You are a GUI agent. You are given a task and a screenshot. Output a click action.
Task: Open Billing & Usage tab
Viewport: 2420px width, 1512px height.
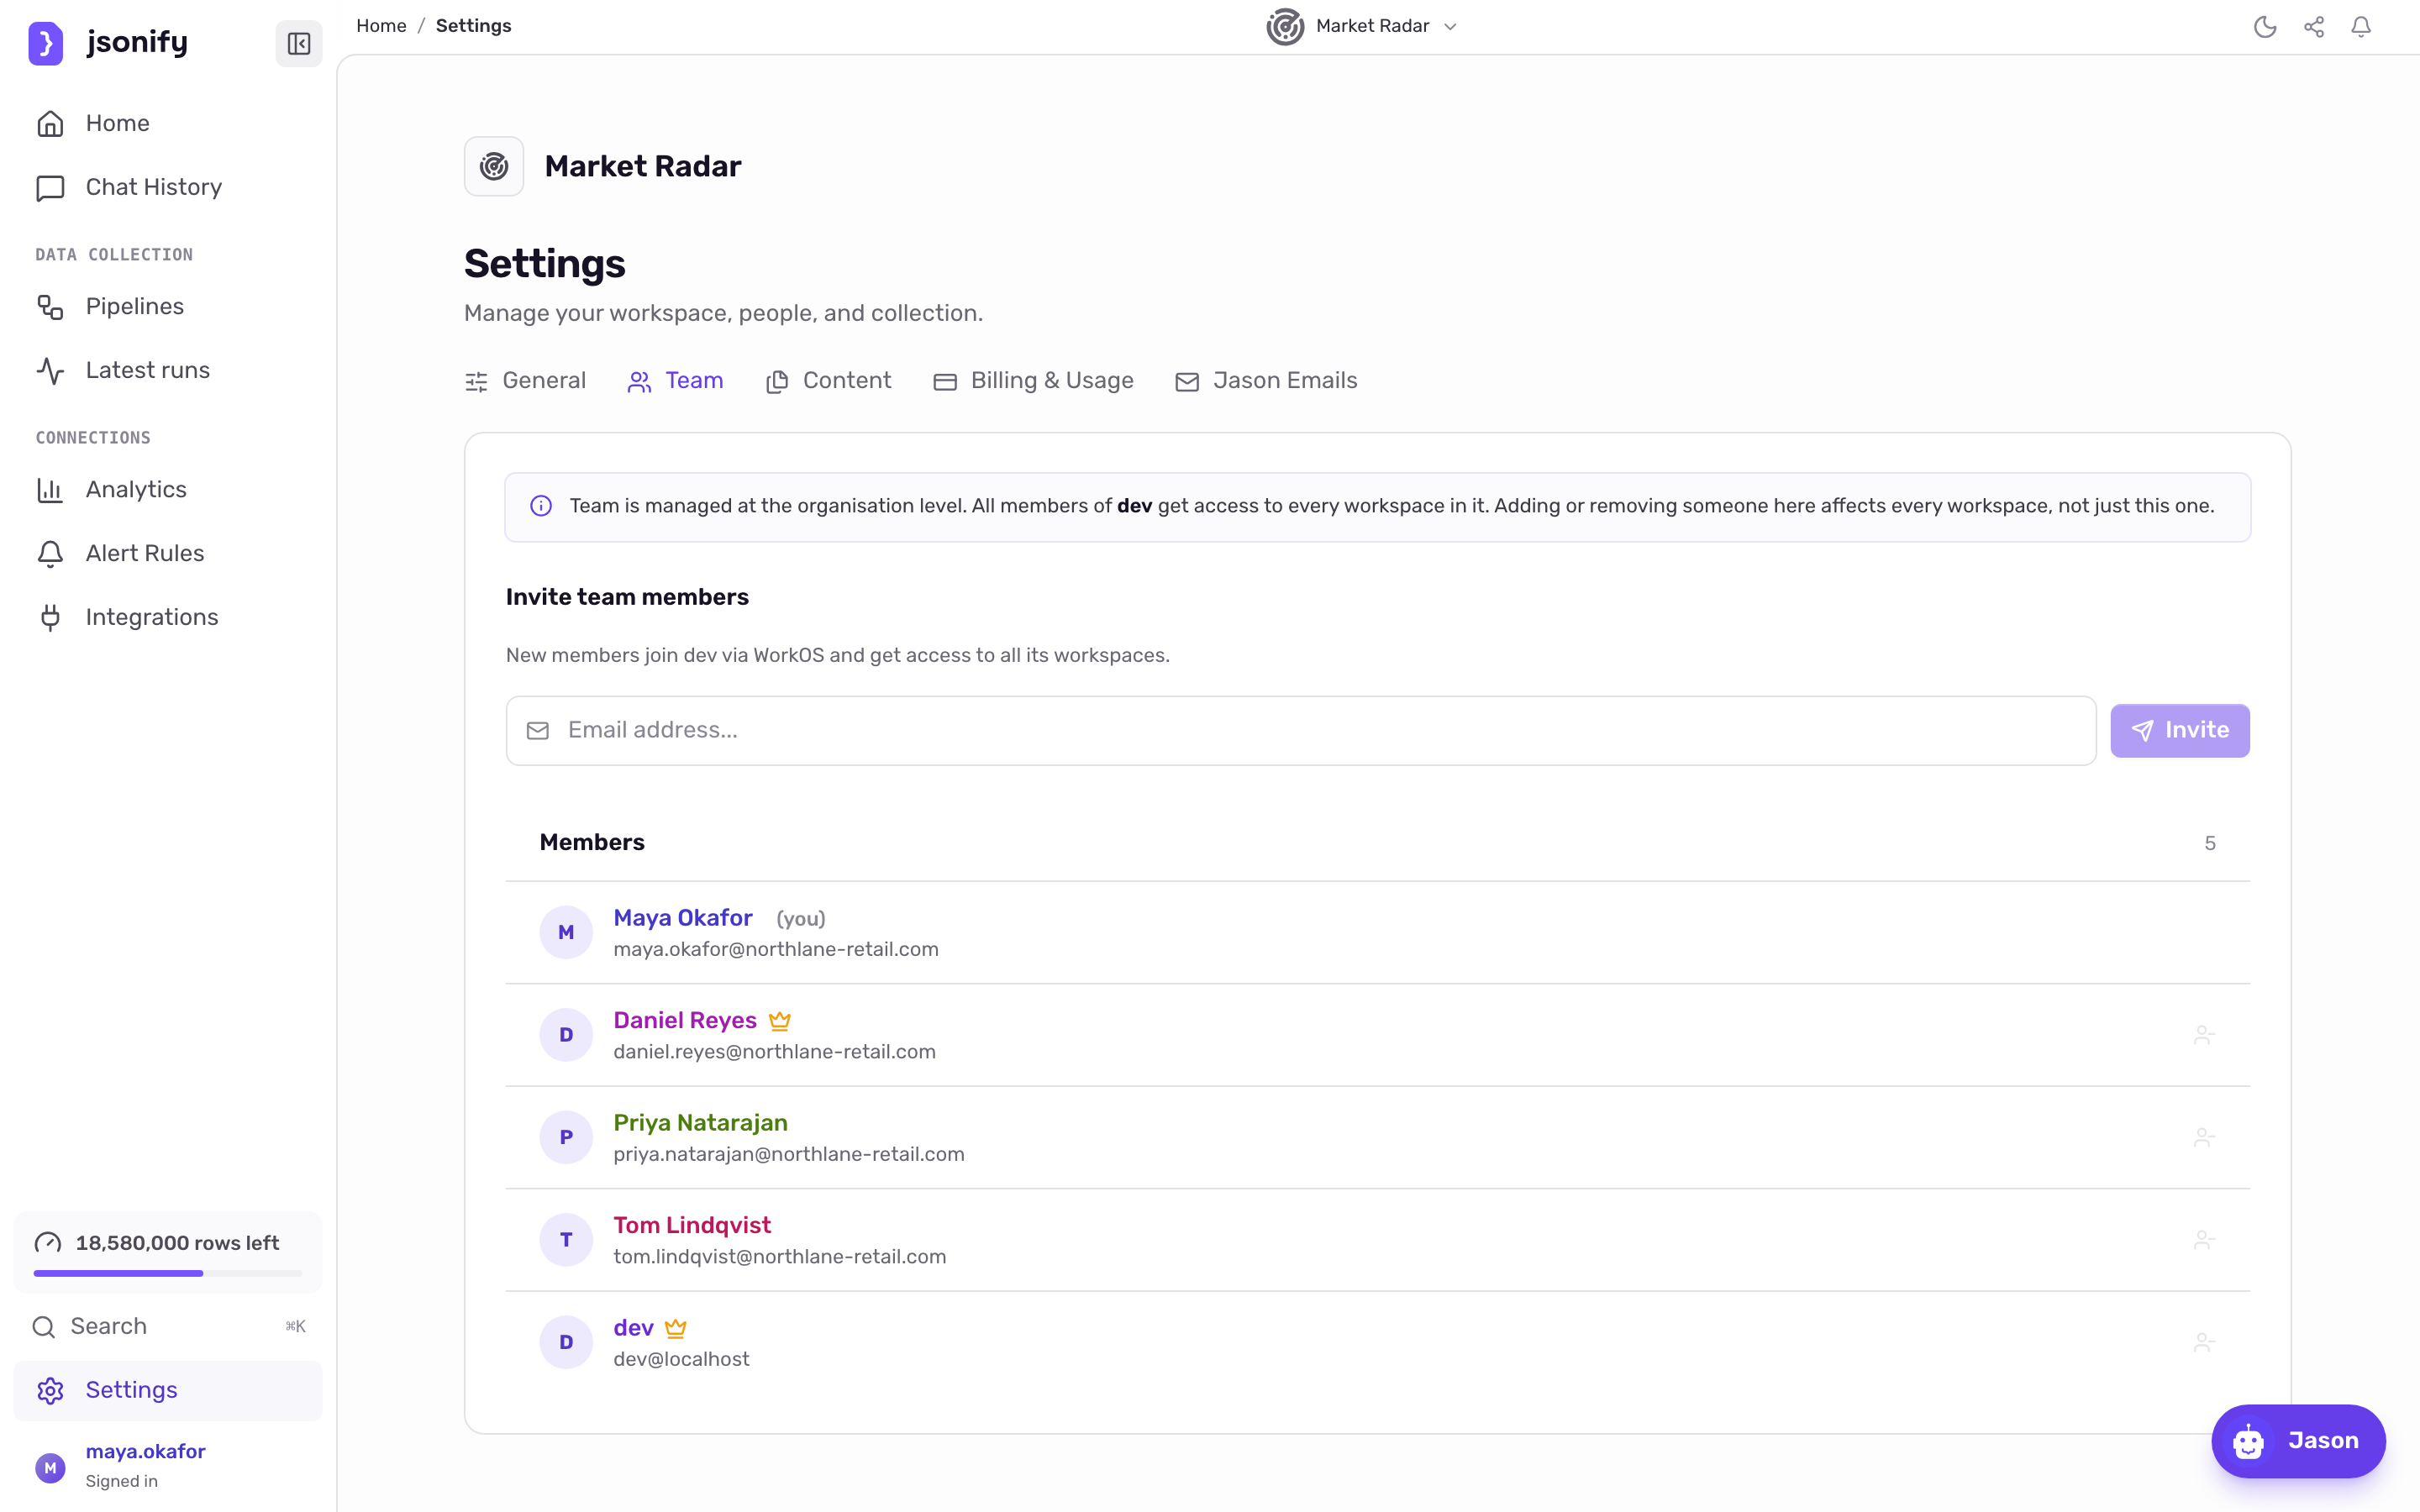(1033, 381)
